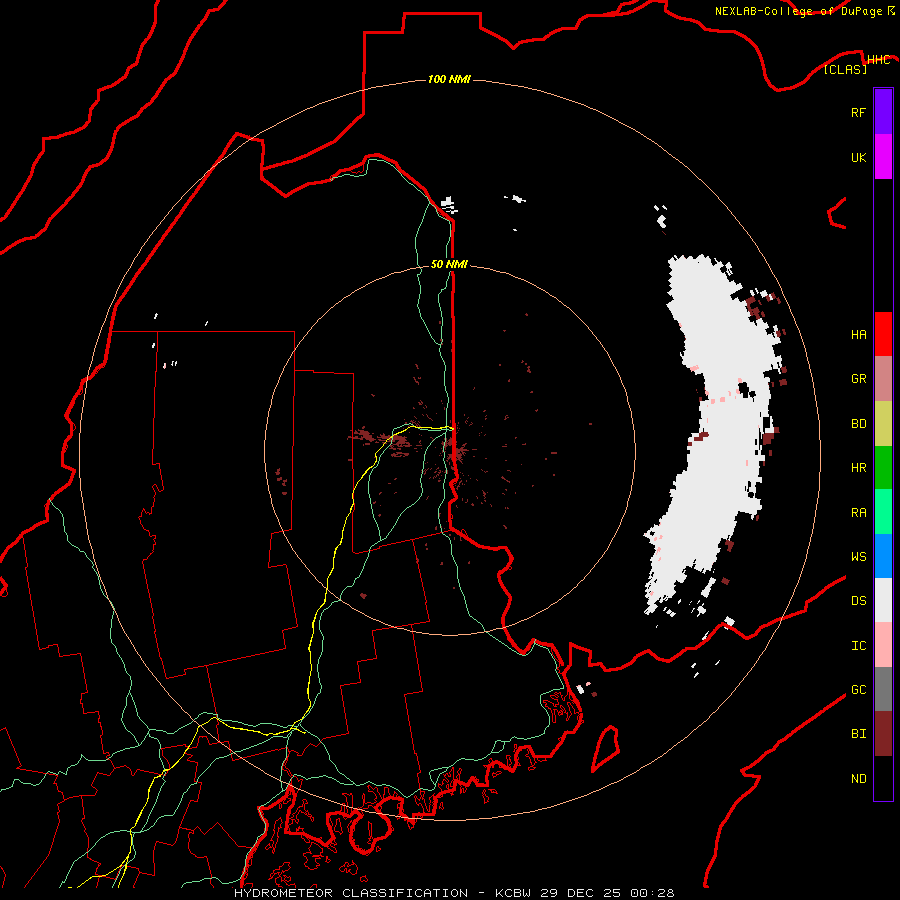Click the RA legend label
This screenshot has width=900, height=900.
(x=858, y=513)
